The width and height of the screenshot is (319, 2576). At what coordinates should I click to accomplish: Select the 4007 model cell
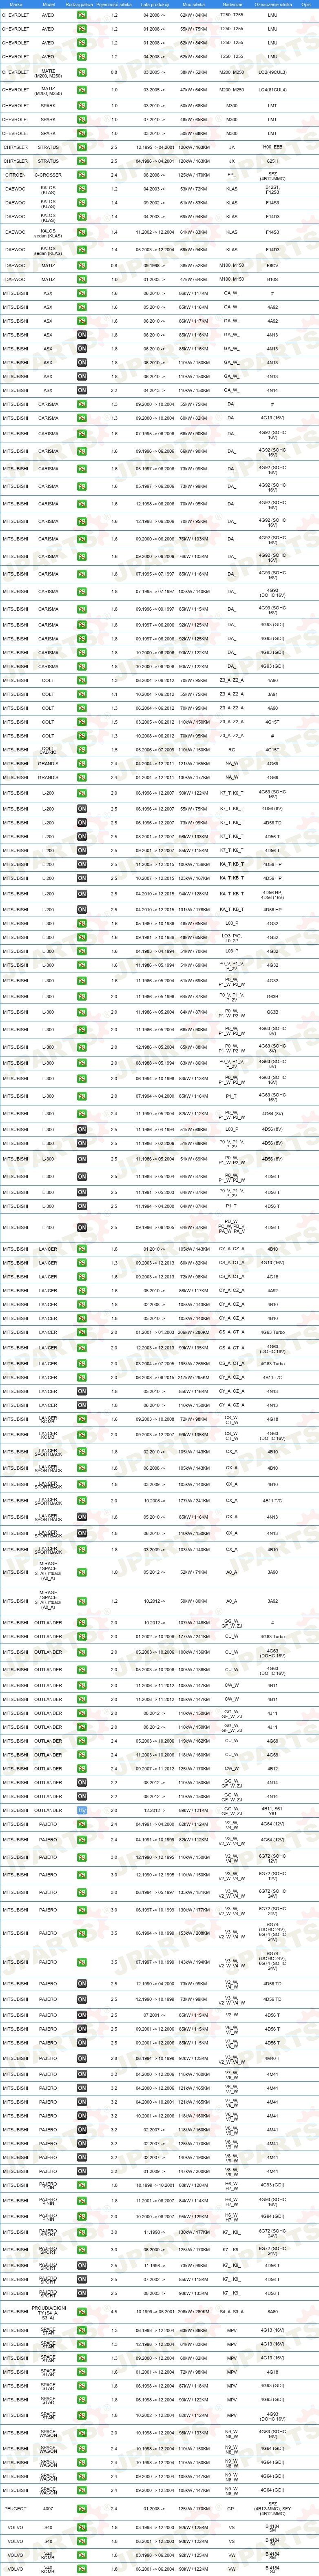(48, 2509)
